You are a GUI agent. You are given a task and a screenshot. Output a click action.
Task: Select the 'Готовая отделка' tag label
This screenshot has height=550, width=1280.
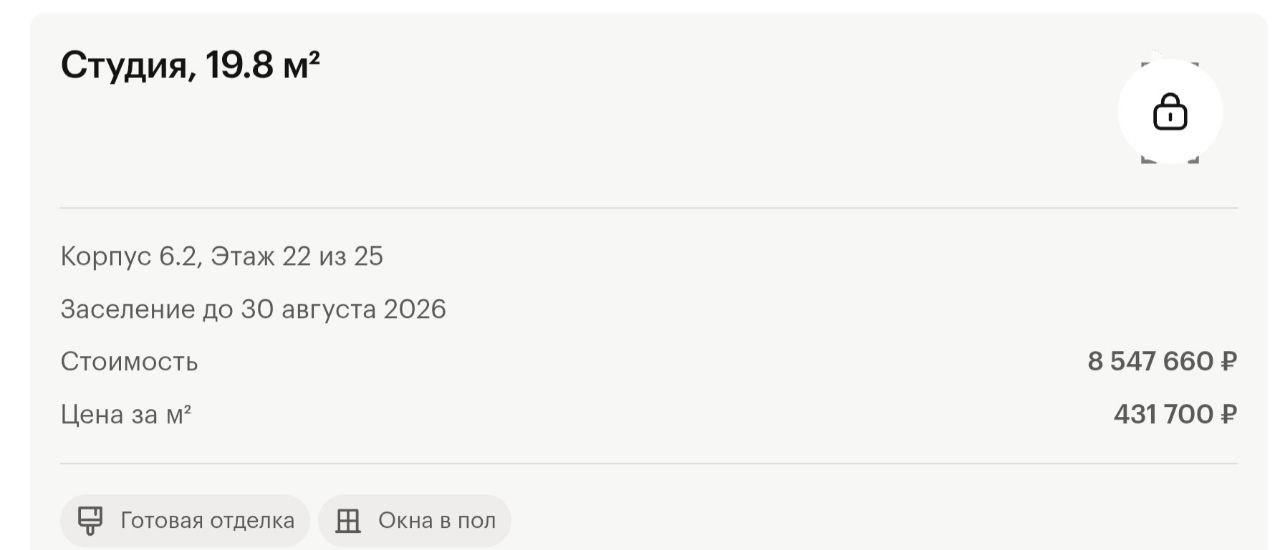[x=207, y=521]
